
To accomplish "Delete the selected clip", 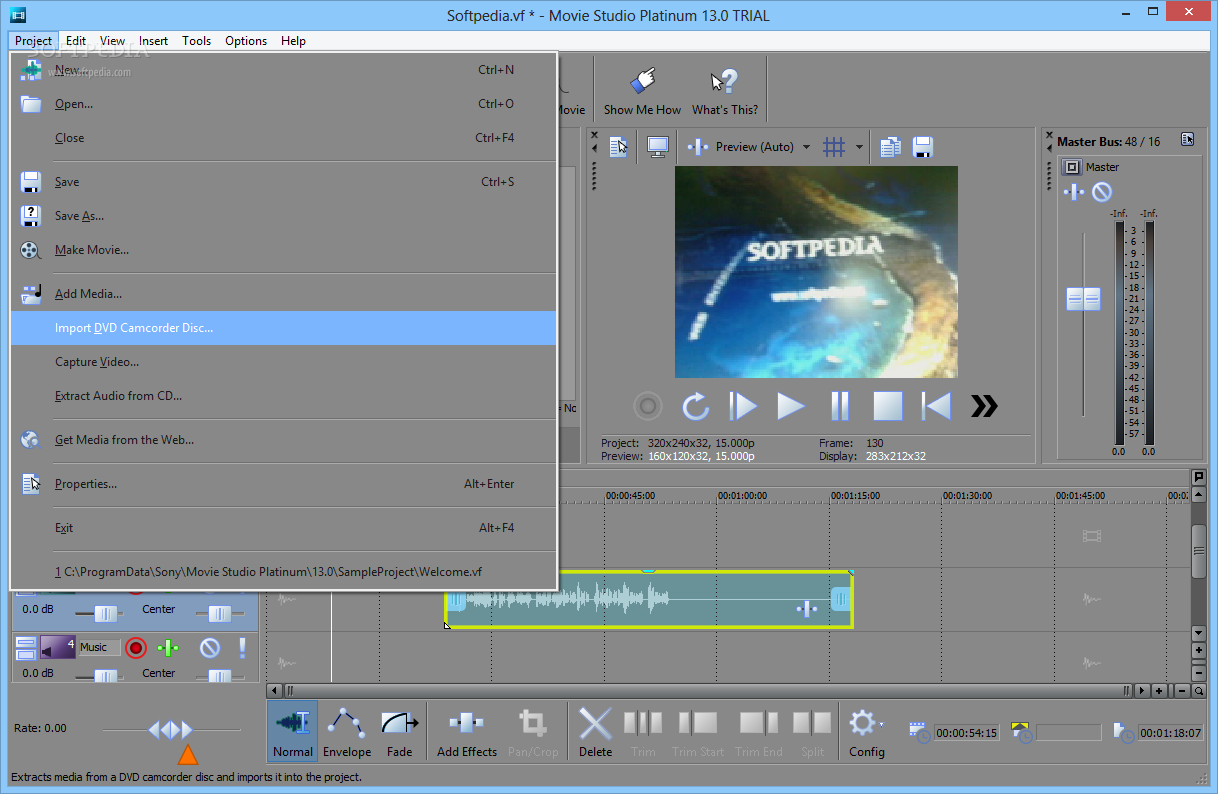I will pos(595,730).
